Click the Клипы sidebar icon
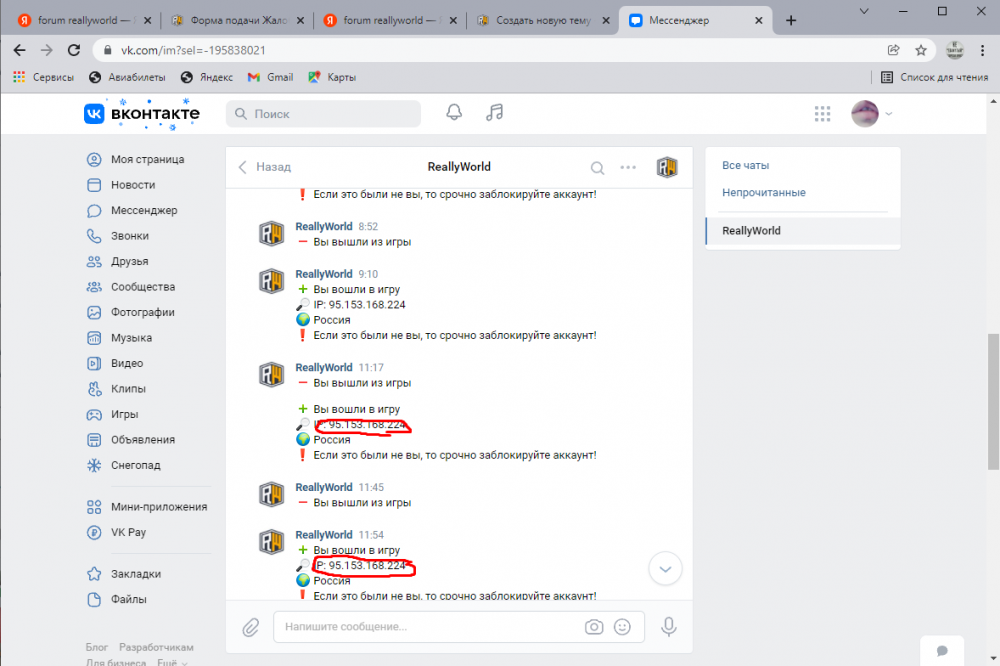Viewport: 1000px width, 666px height. click(94, 389)
